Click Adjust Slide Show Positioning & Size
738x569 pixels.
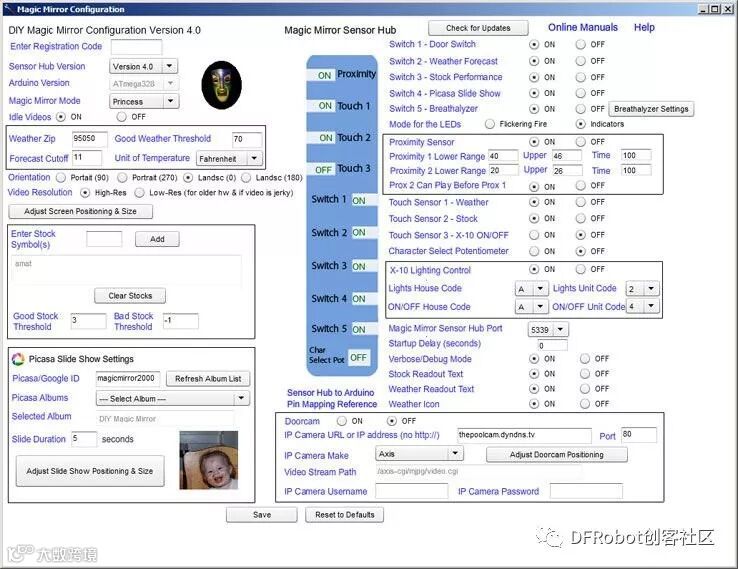pyautogui.click(x=90, y=471)
